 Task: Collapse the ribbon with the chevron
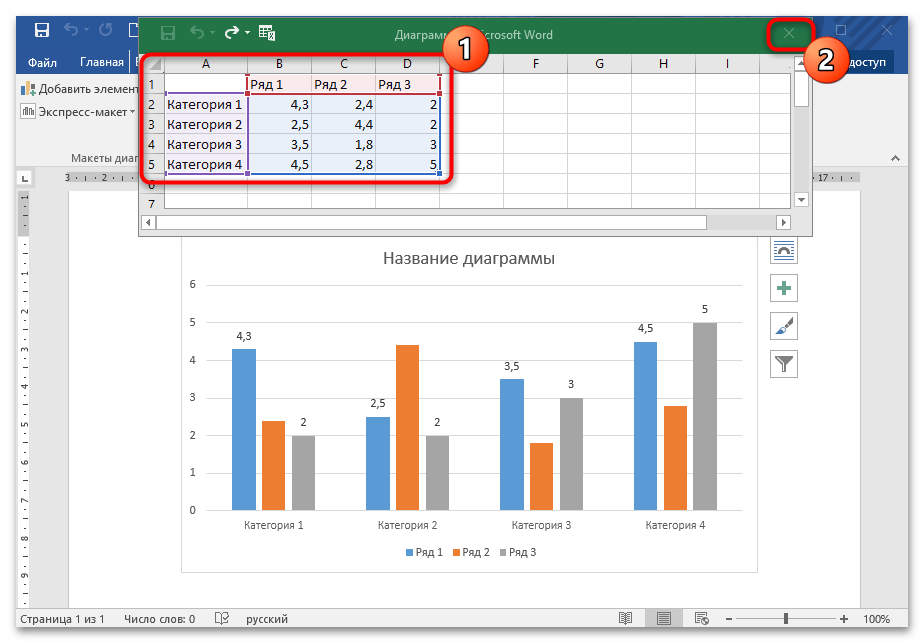895,159
